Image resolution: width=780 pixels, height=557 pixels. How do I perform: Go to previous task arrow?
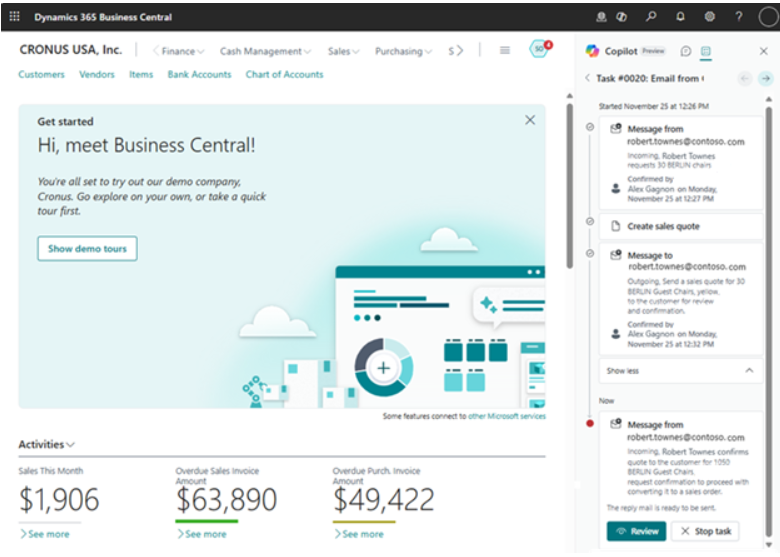click(745, 78)
